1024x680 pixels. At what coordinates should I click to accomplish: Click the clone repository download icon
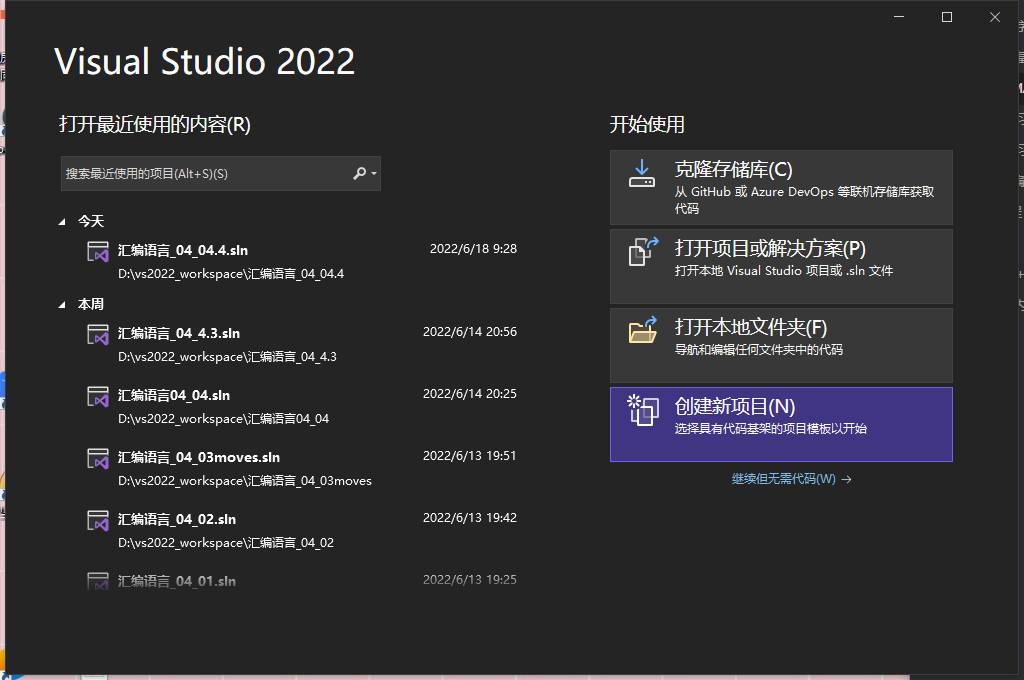pos(641,172)
